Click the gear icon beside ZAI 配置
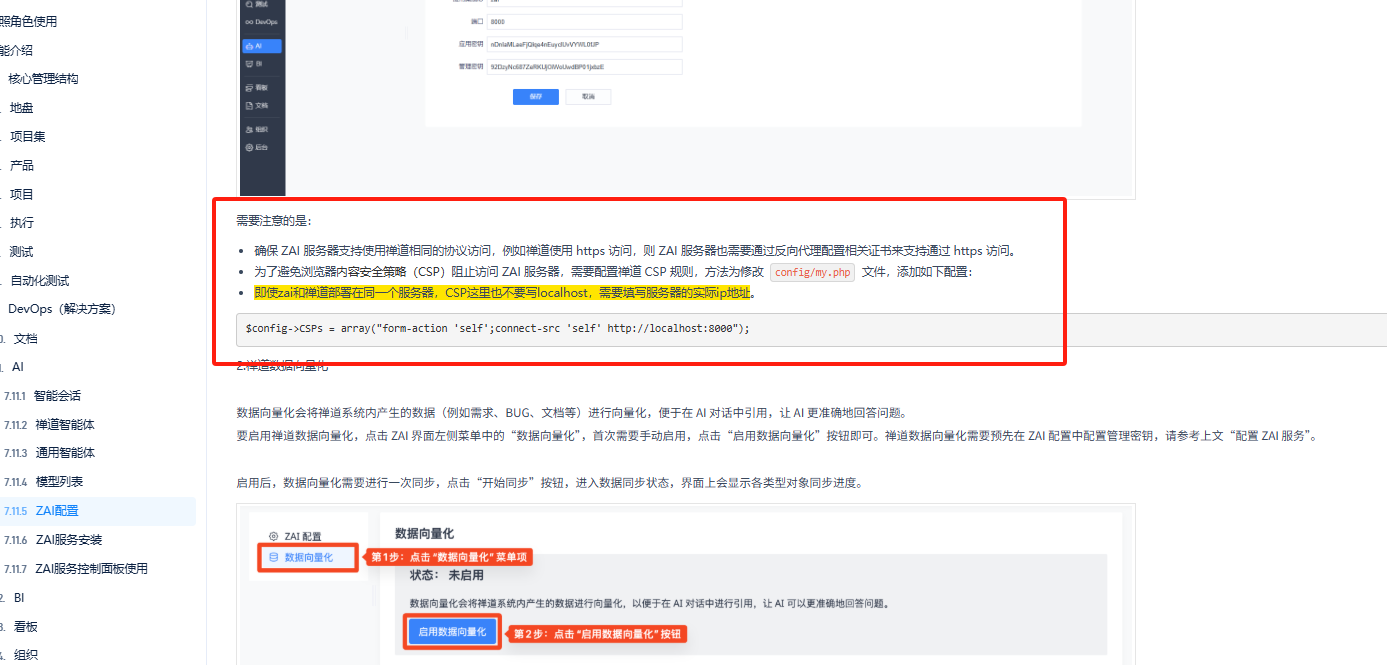The image size is (1387, 665). pyautogui.click(x=274, y=537)
